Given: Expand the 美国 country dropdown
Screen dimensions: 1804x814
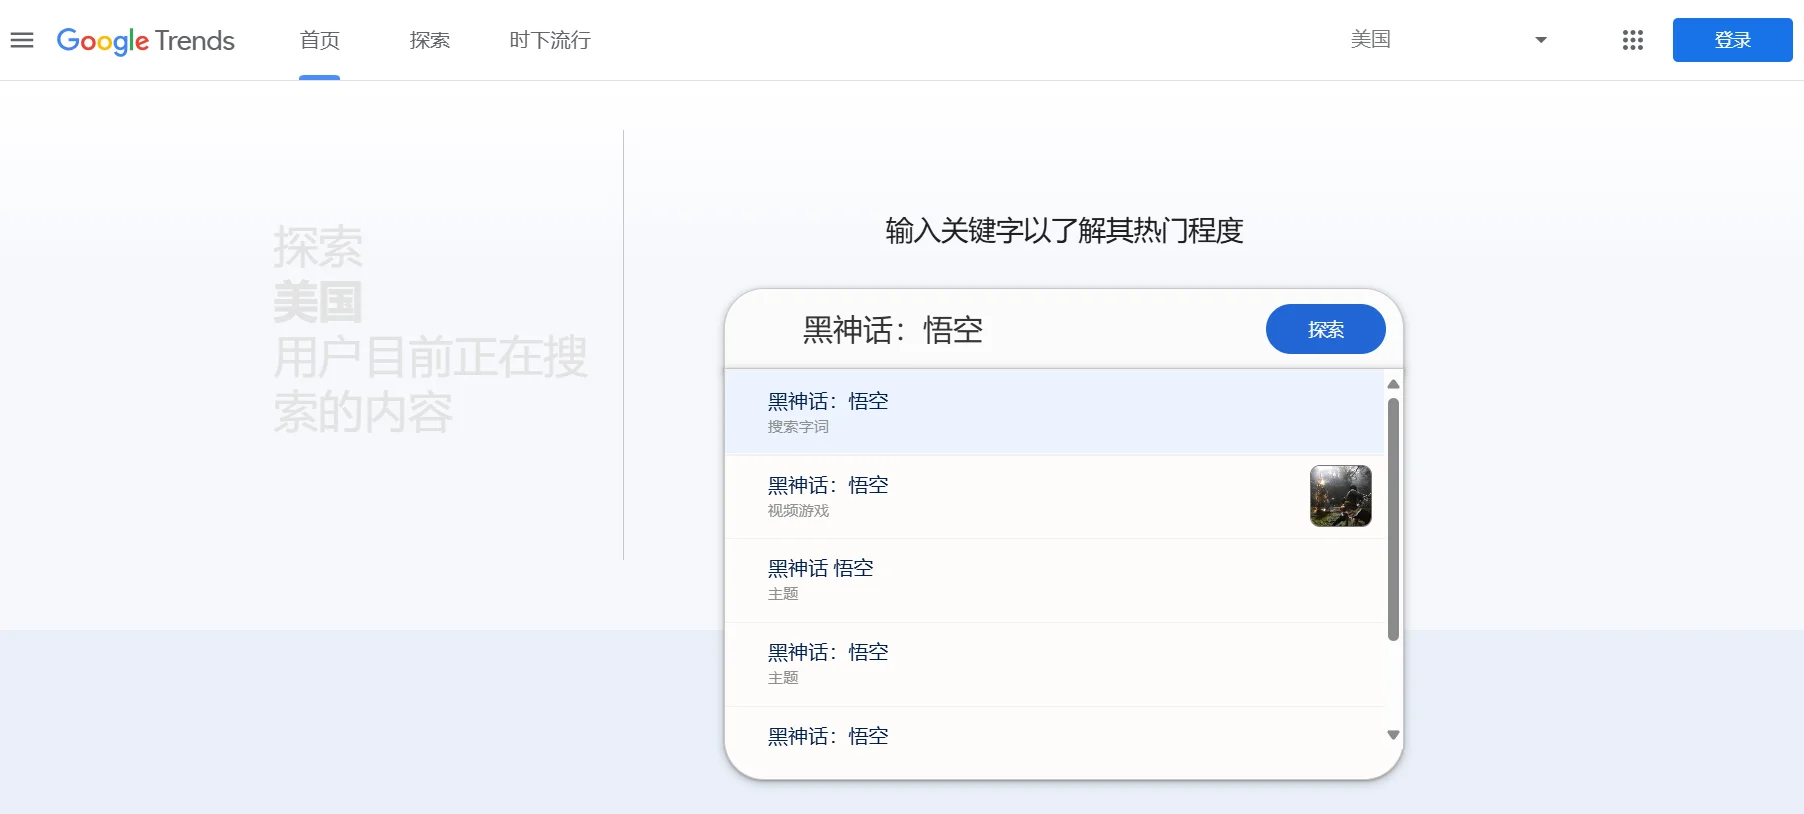Looking at the screenshot, I should point(1448,40).
